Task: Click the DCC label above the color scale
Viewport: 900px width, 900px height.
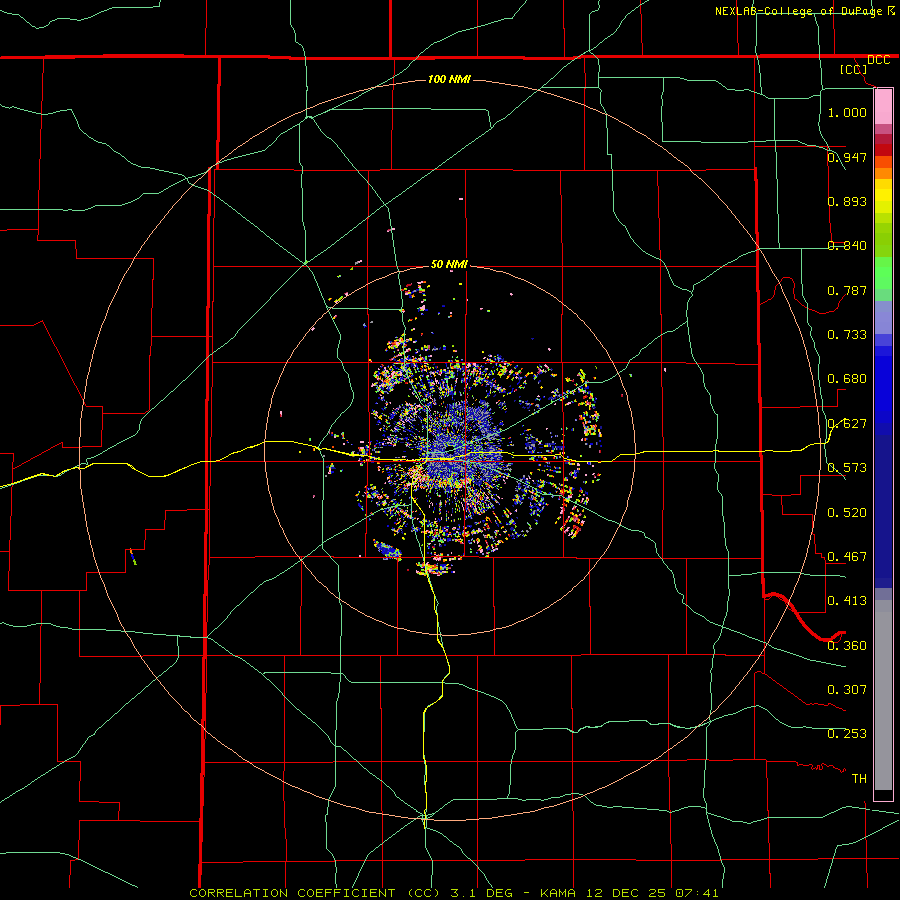Action: point(879,60)
